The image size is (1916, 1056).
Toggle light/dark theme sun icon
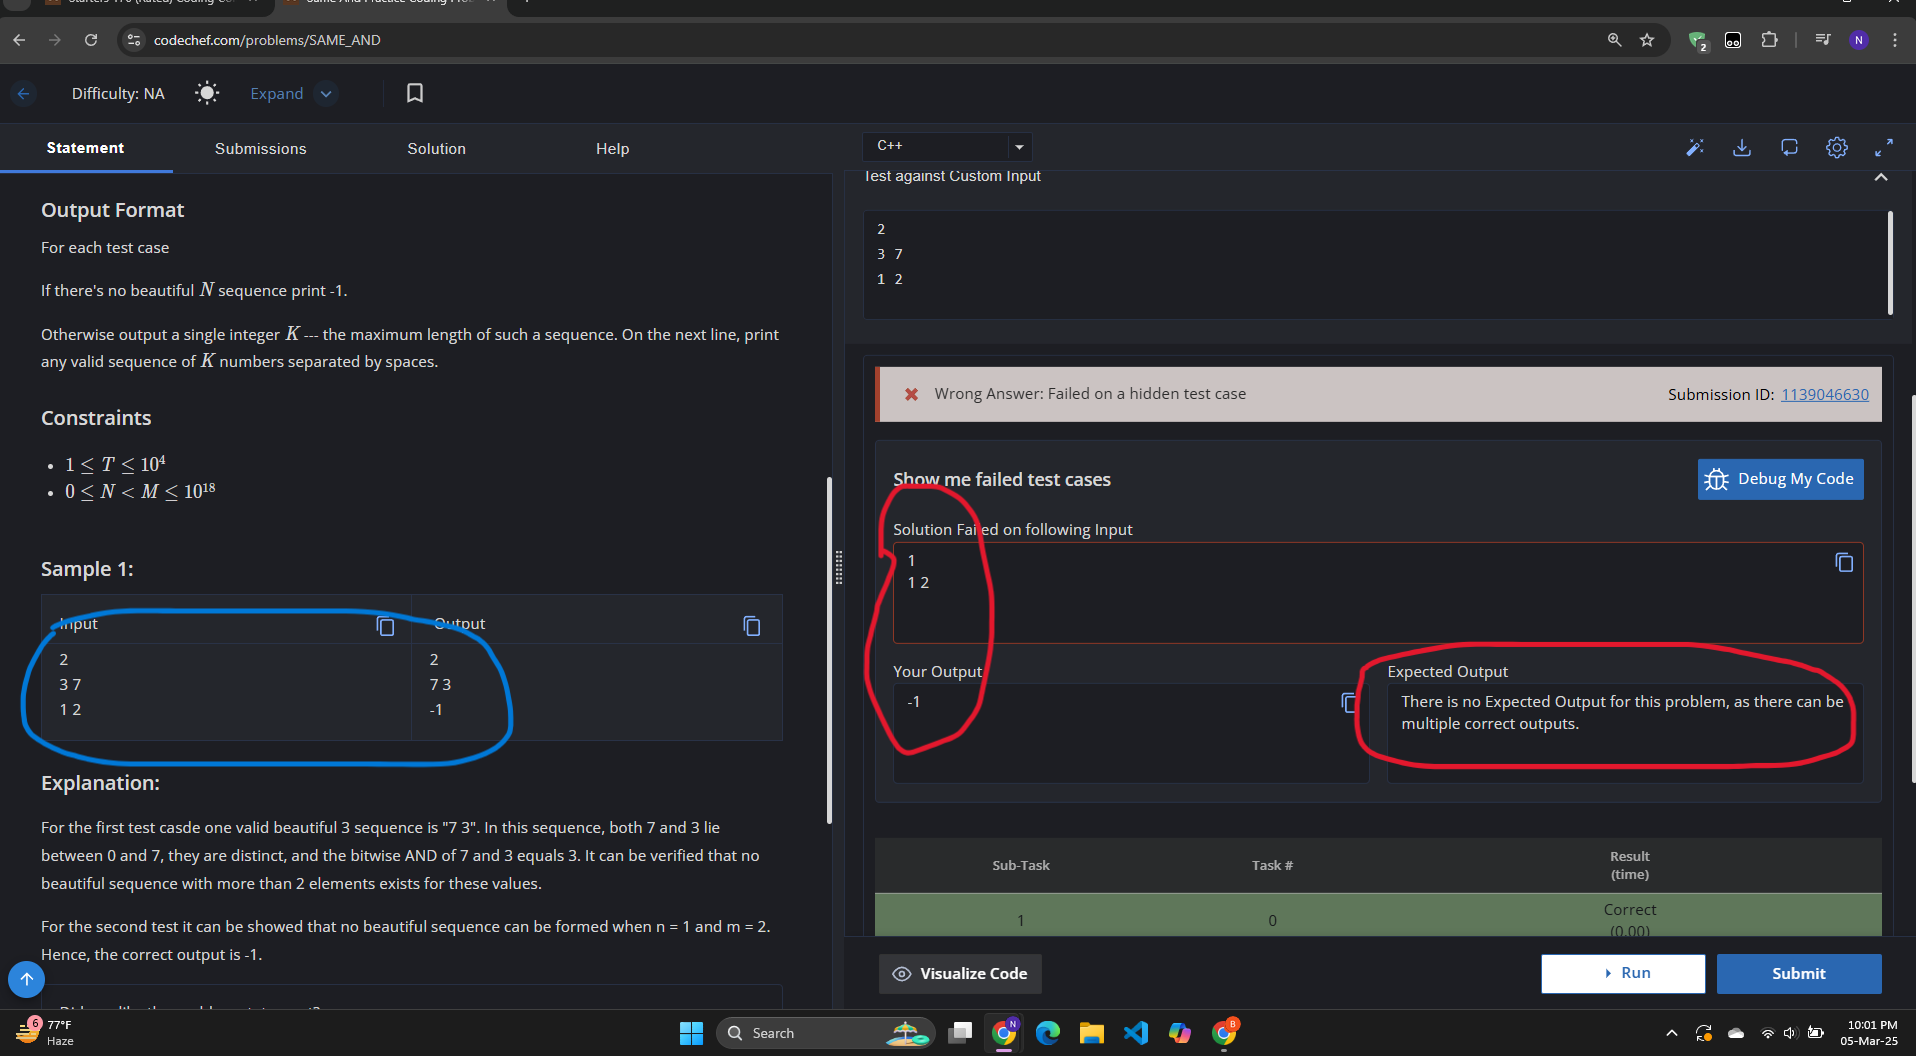click(x=207, y=93)
